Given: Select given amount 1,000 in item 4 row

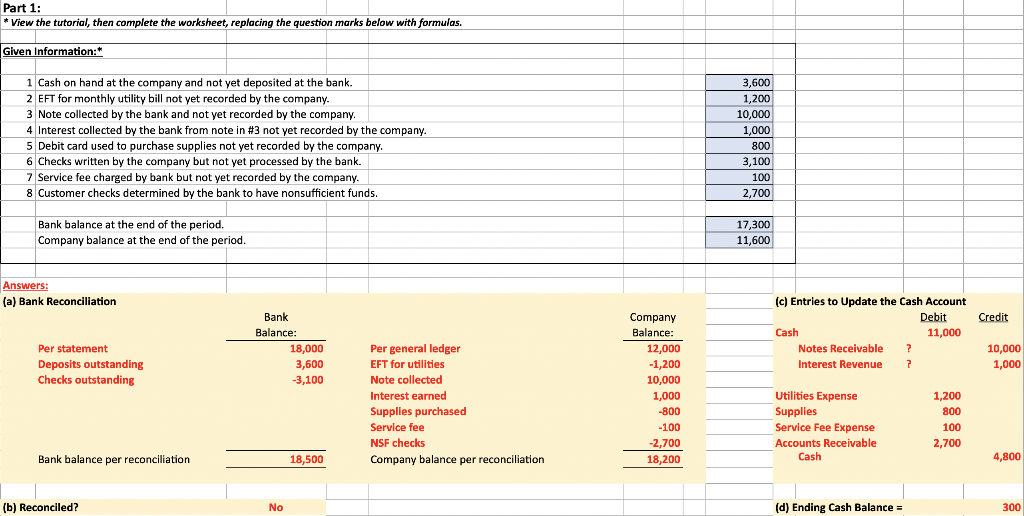Looking at the screenshot, I should pos(740,130).
